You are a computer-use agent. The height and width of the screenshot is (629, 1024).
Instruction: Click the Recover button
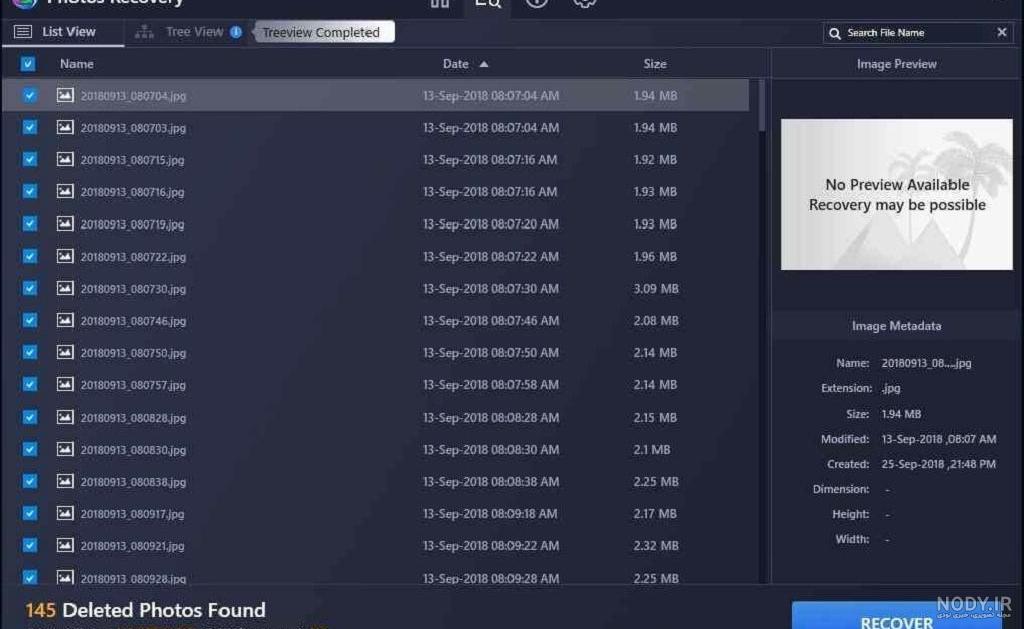pyautogui.click(x=897, y=616)
